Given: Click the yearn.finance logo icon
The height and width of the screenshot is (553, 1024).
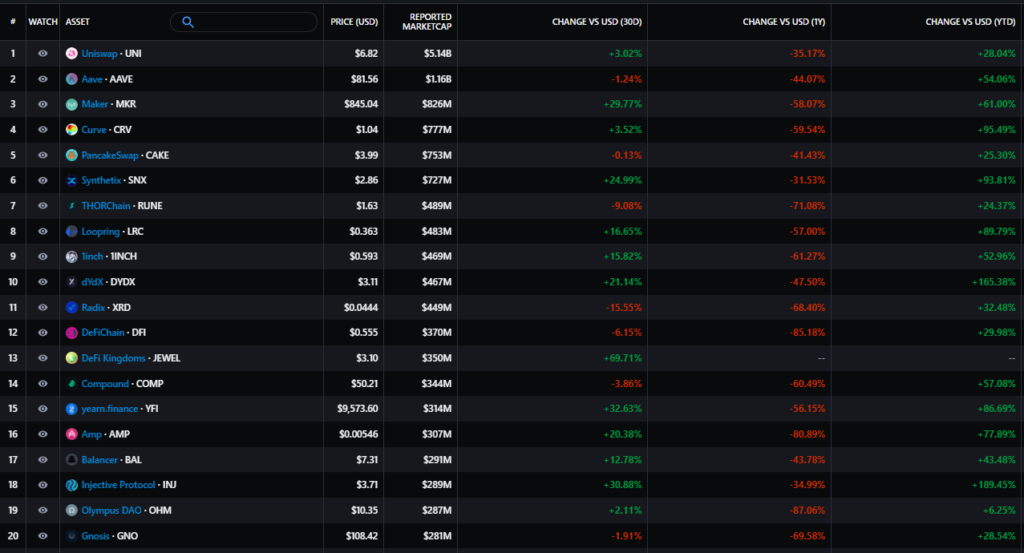Looking at the screenshot, I should (x=72, y=409).
